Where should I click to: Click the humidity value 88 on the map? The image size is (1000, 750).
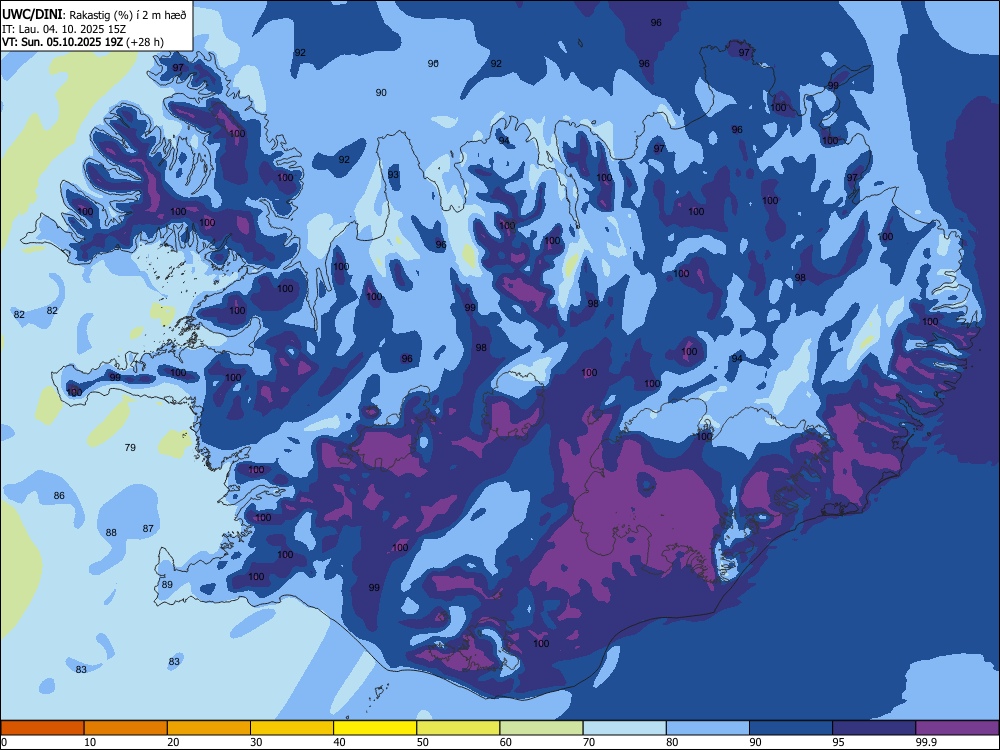[x=111, y=533]
